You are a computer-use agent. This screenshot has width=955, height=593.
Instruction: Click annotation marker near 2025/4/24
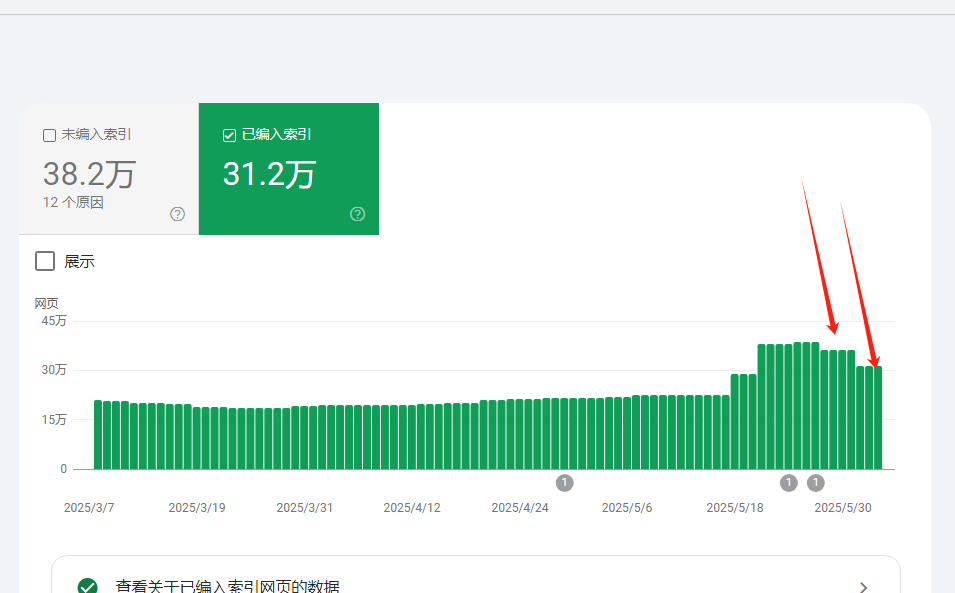564,483
